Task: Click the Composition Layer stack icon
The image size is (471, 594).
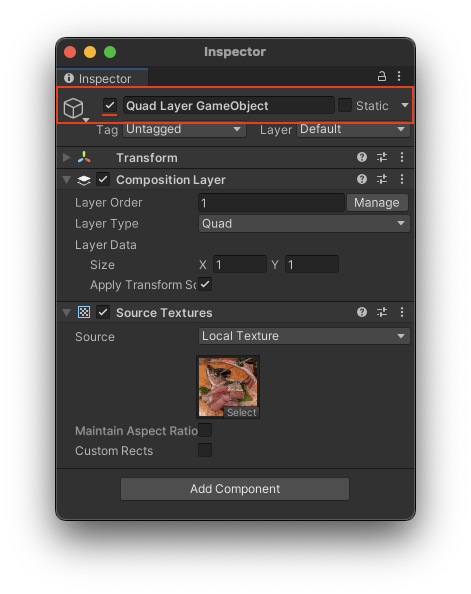Action: tap(84, 180)
